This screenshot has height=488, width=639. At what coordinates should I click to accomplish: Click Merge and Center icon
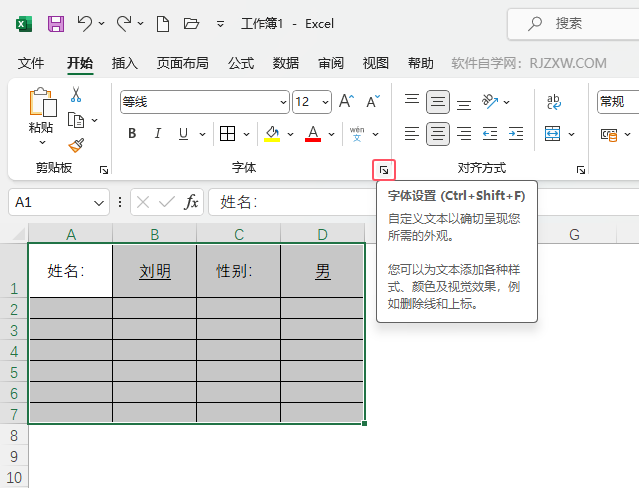pos(553,134)
